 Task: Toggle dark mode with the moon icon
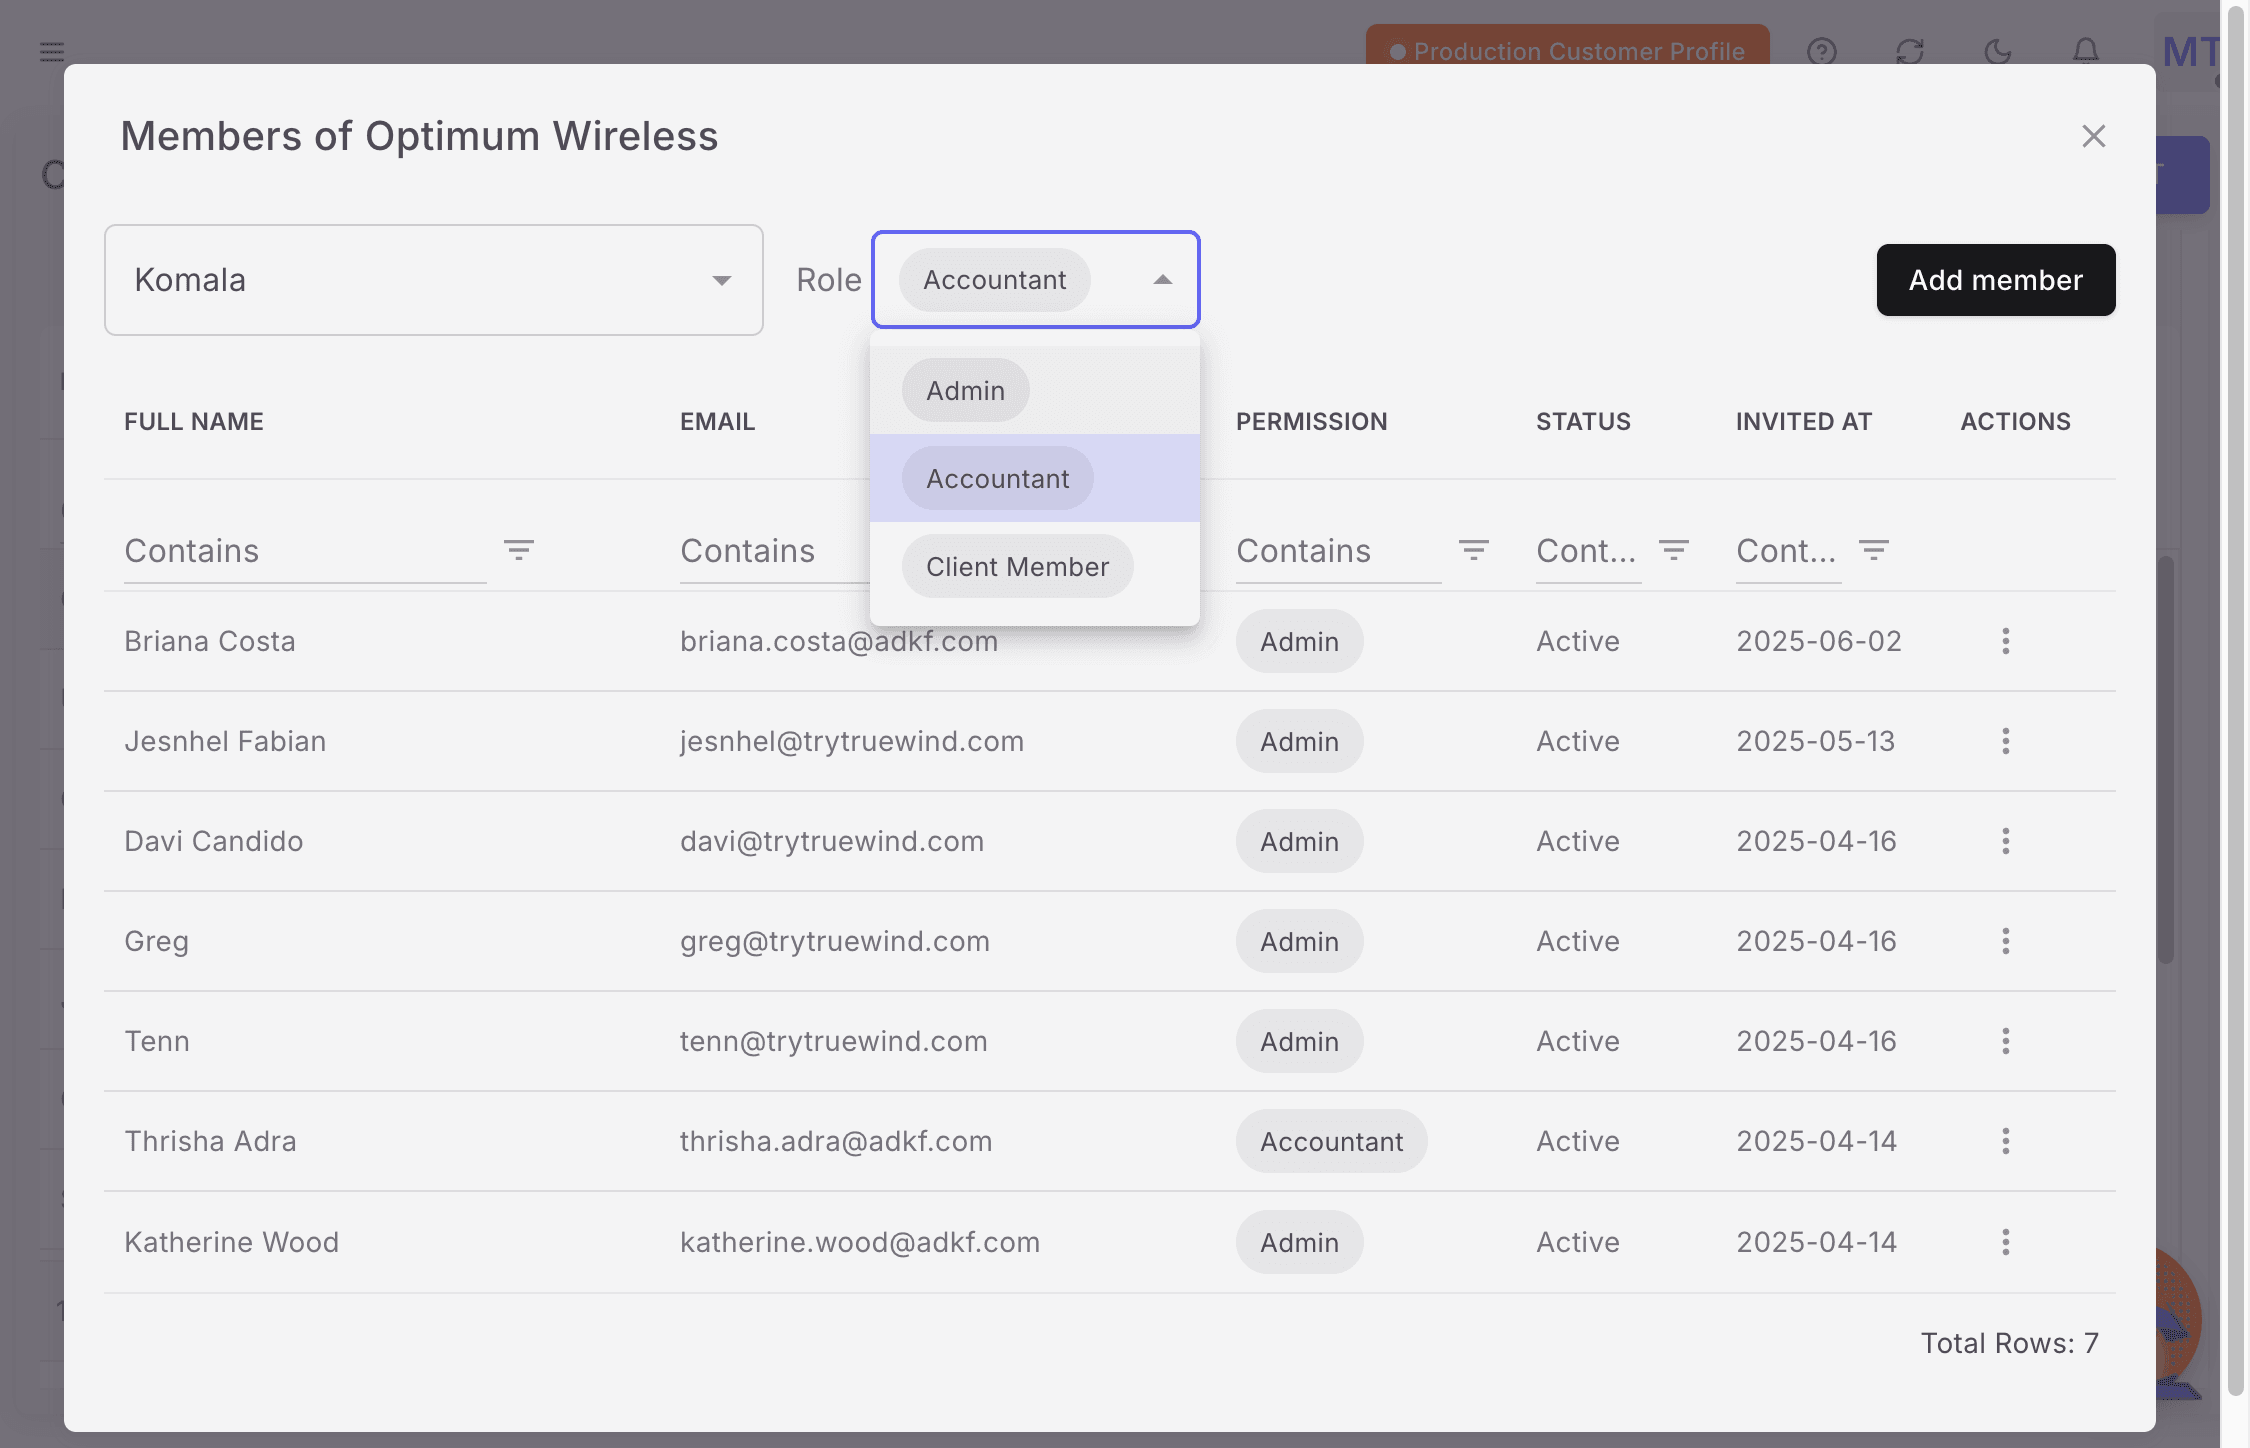(x=1997, y=51)
